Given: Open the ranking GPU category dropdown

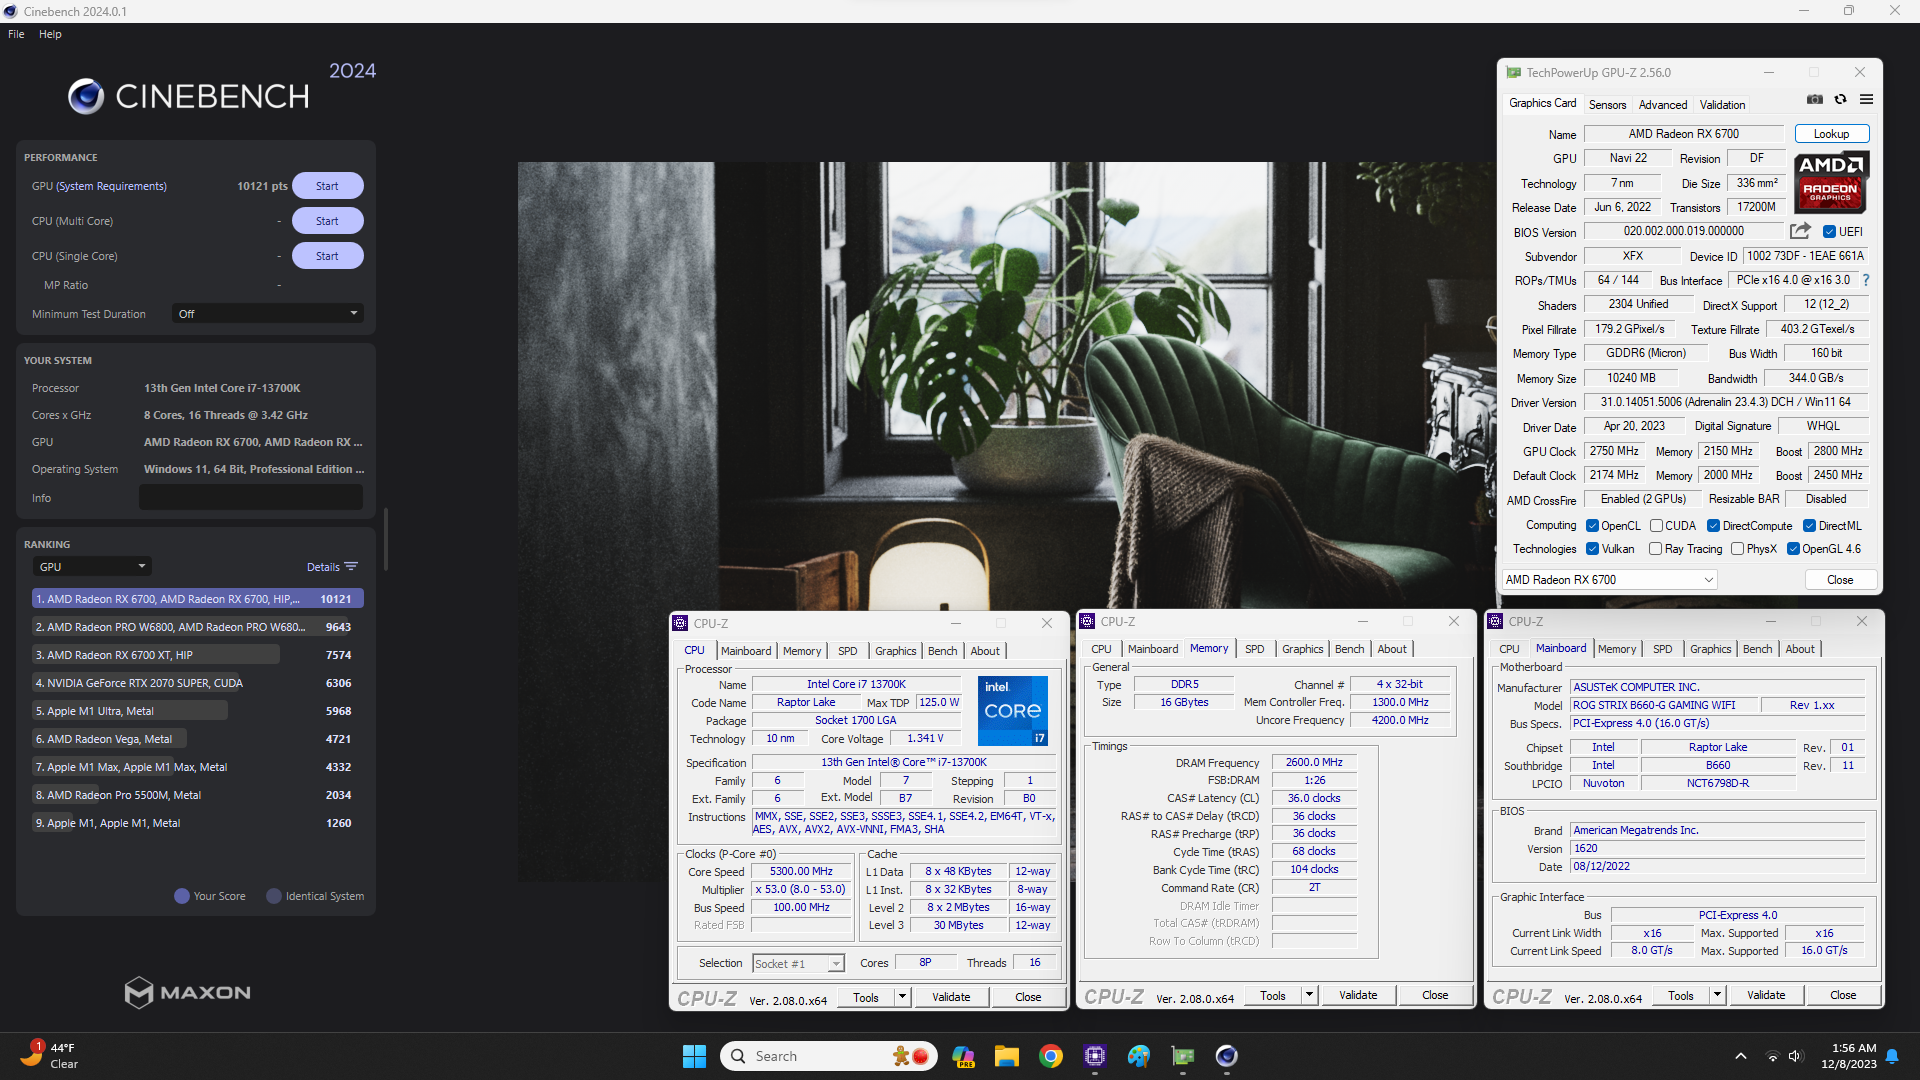Looking at the screenshot, I should tap(91, 567).
